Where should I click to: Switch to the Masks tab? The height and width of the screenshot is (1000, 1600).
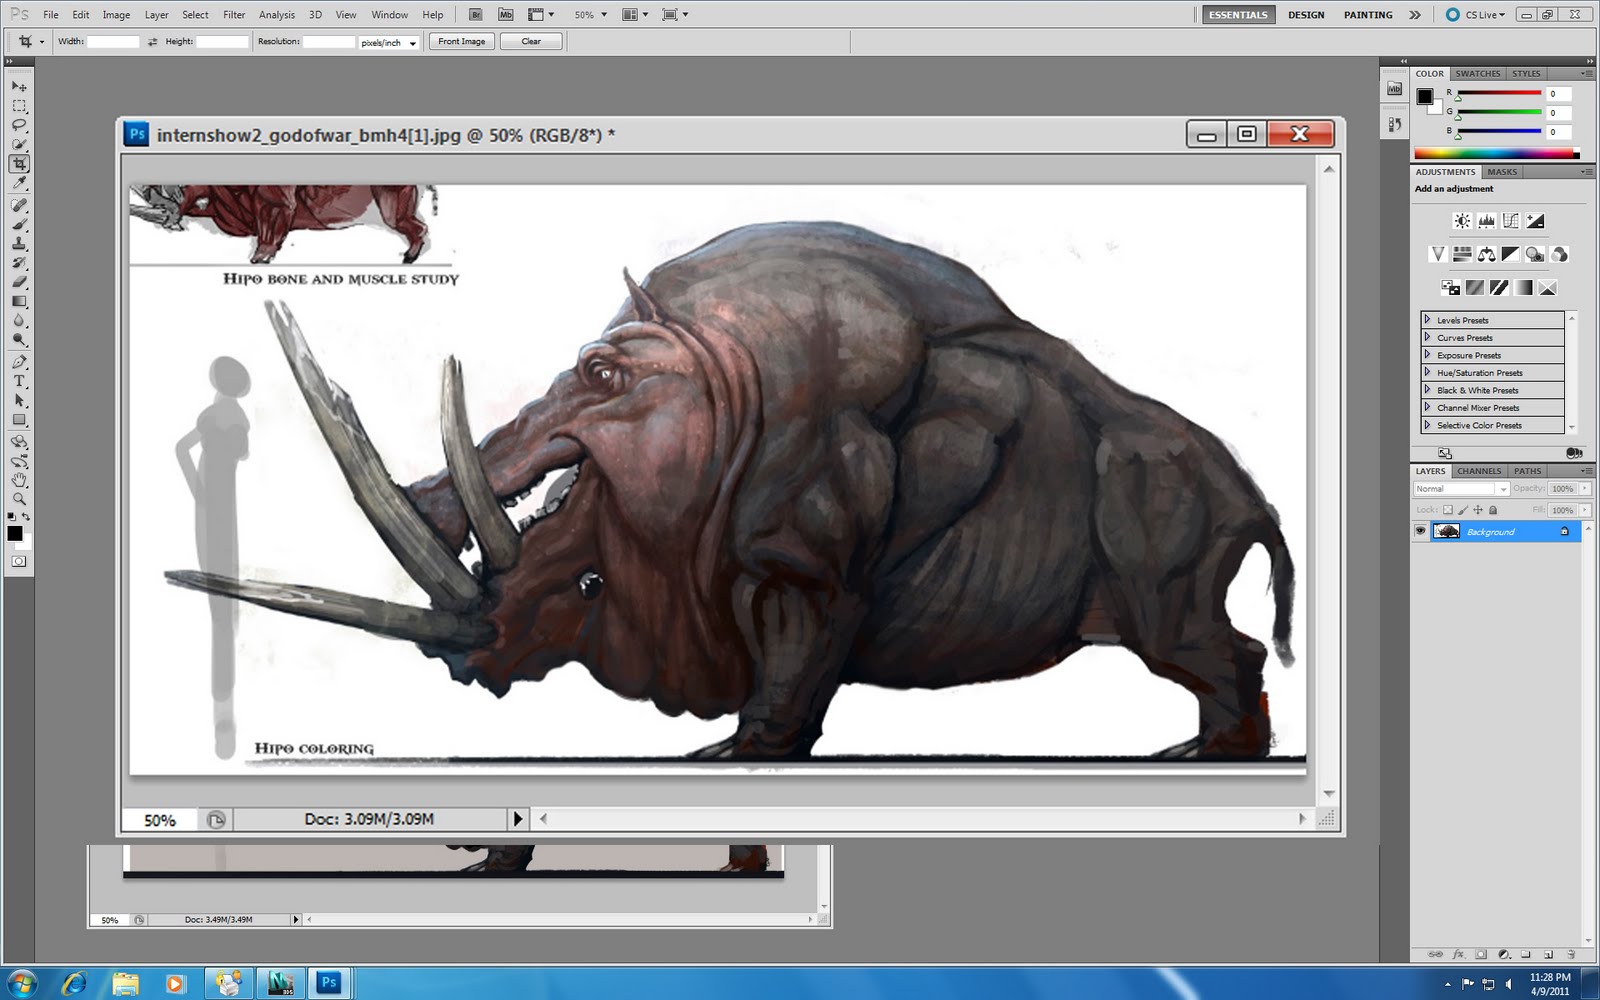[1502, 172]
